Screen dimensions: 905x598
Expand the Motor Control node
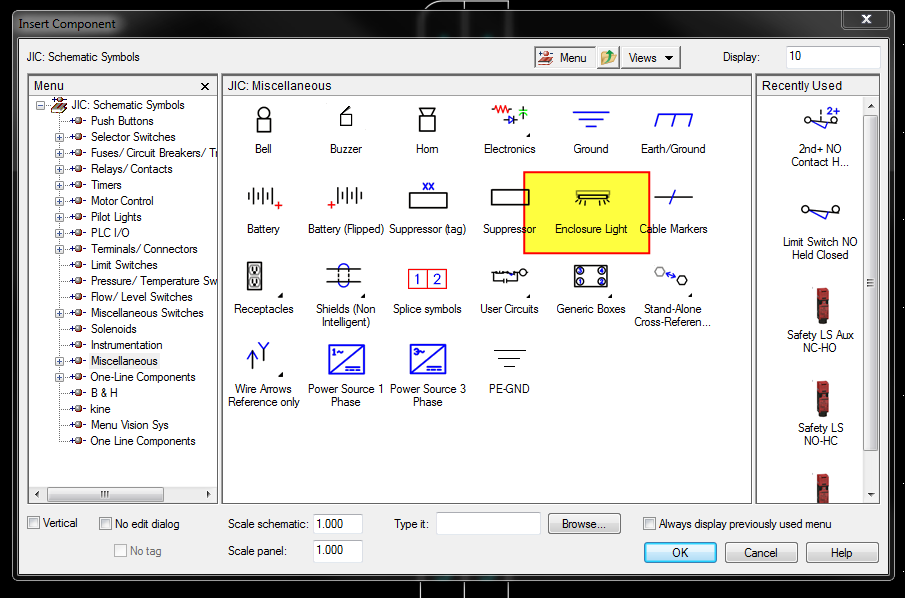pyautogui.click(x=59, y=201)
